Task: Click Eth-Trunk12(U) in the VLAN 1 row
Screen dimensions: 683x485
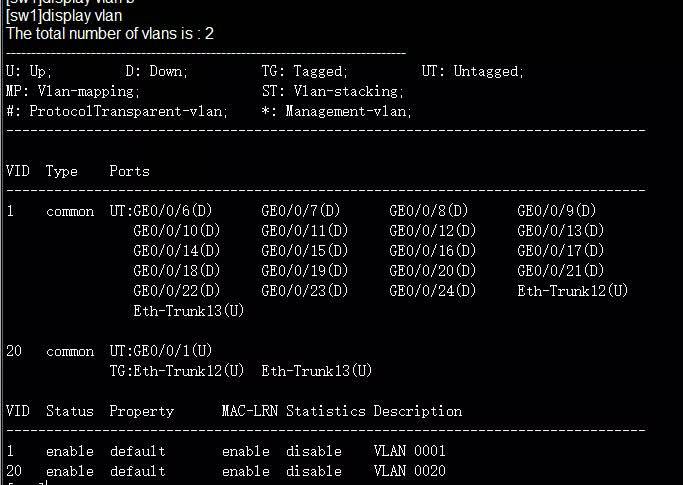Action: point(572,291)
